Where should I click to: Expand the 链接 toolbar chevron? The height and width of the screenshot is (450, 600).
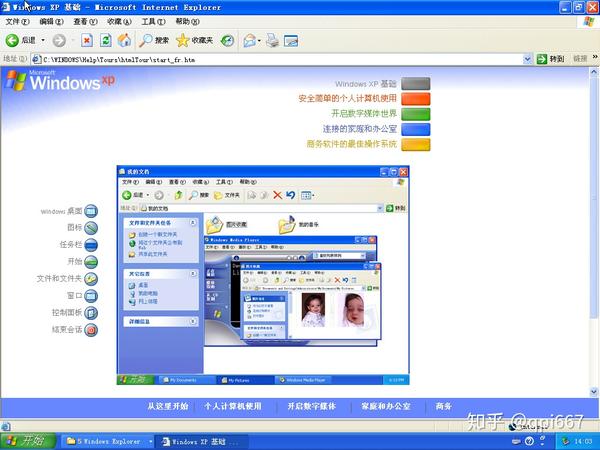coord(595,57)
